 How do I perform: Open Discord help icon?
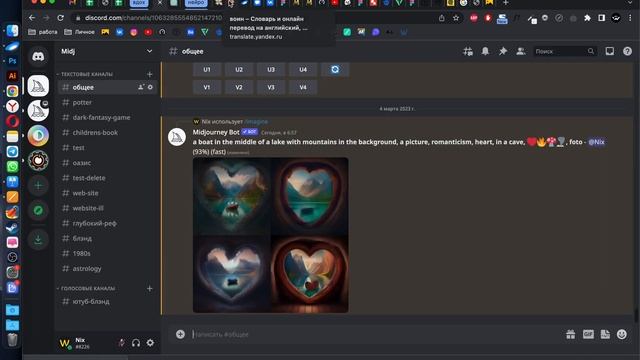tap(627, 51)
